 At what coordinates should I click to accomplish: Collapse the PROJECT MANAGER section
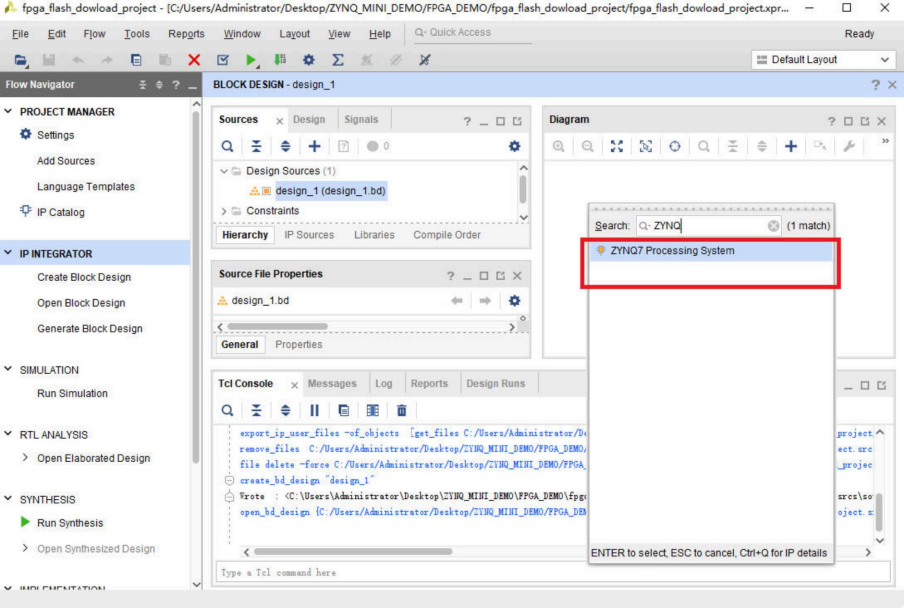click(9, 112)
